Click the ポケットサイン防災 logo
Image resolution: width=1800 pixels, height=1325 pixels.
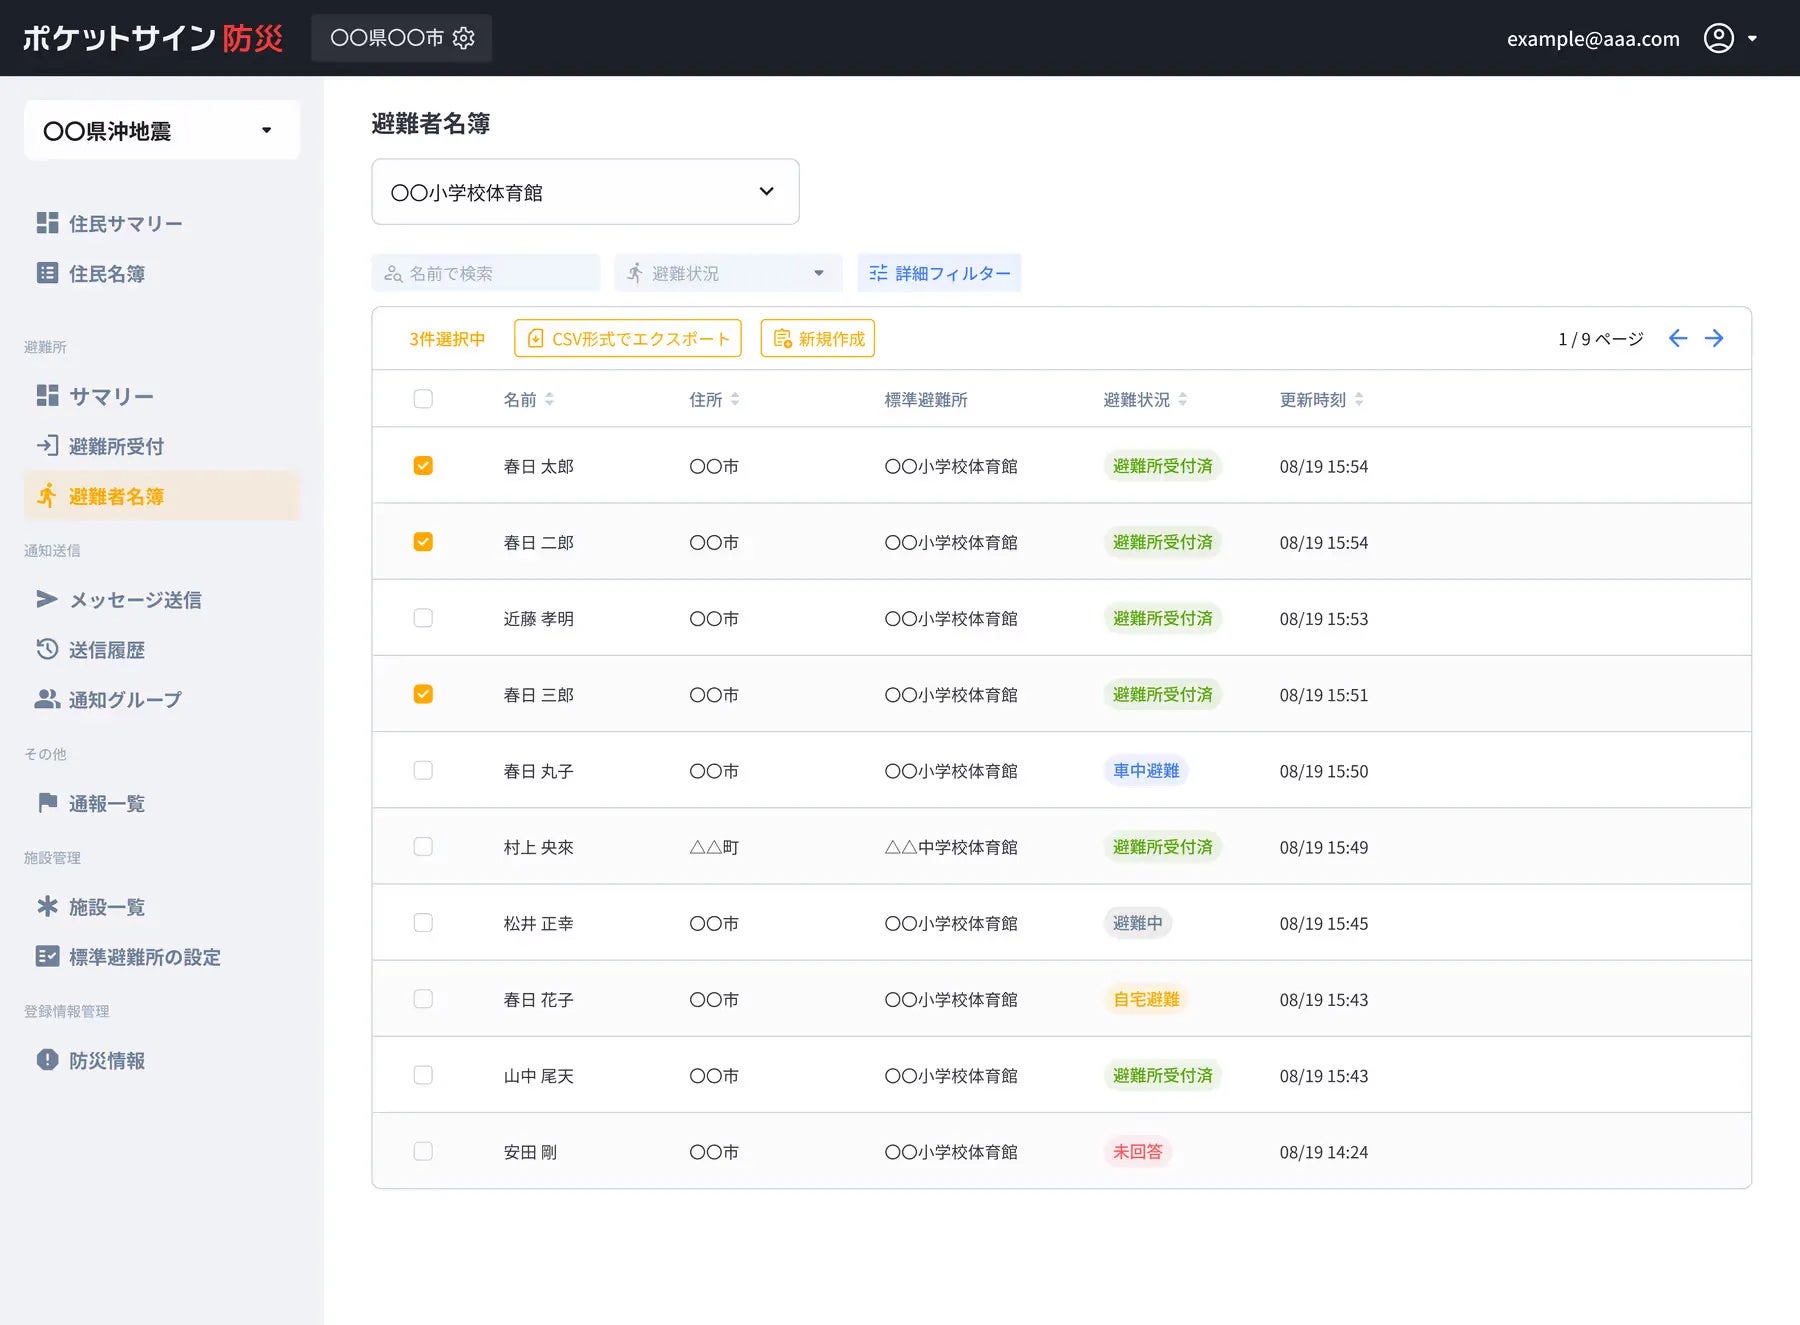[x=152, y=38]
